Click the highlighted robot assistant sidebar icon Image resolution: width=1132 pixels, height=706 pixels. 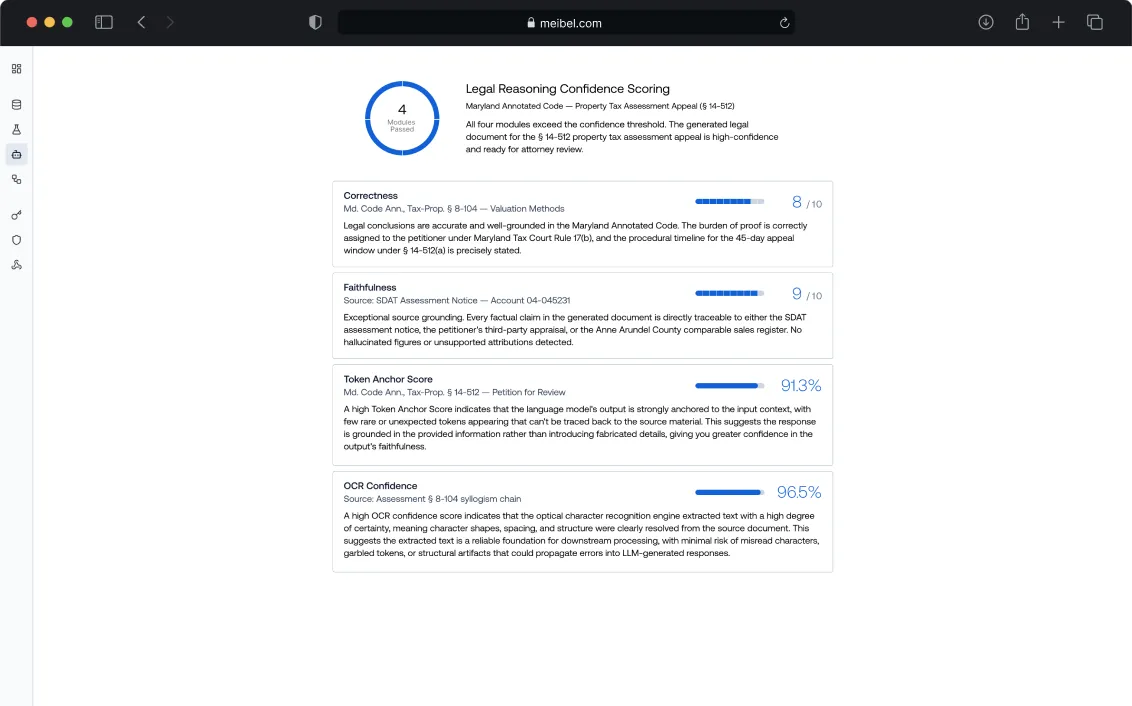pos(16,154)
